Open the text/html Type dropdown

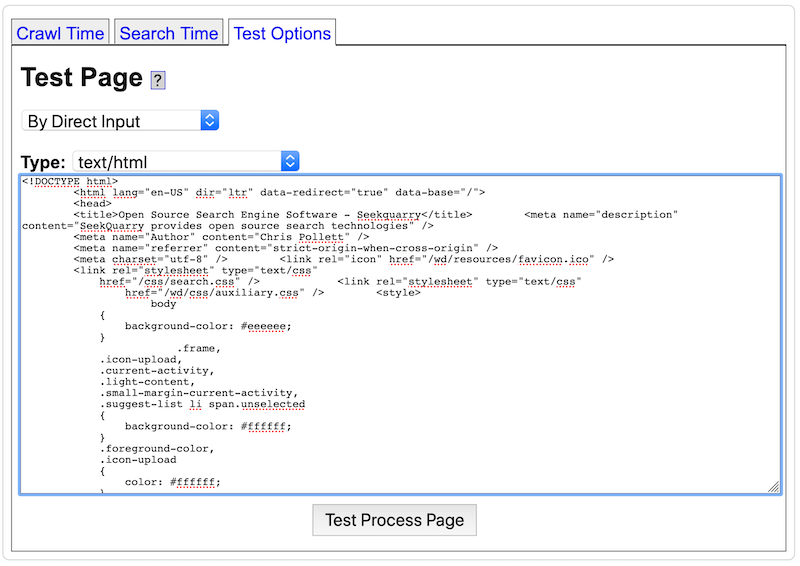186,162
